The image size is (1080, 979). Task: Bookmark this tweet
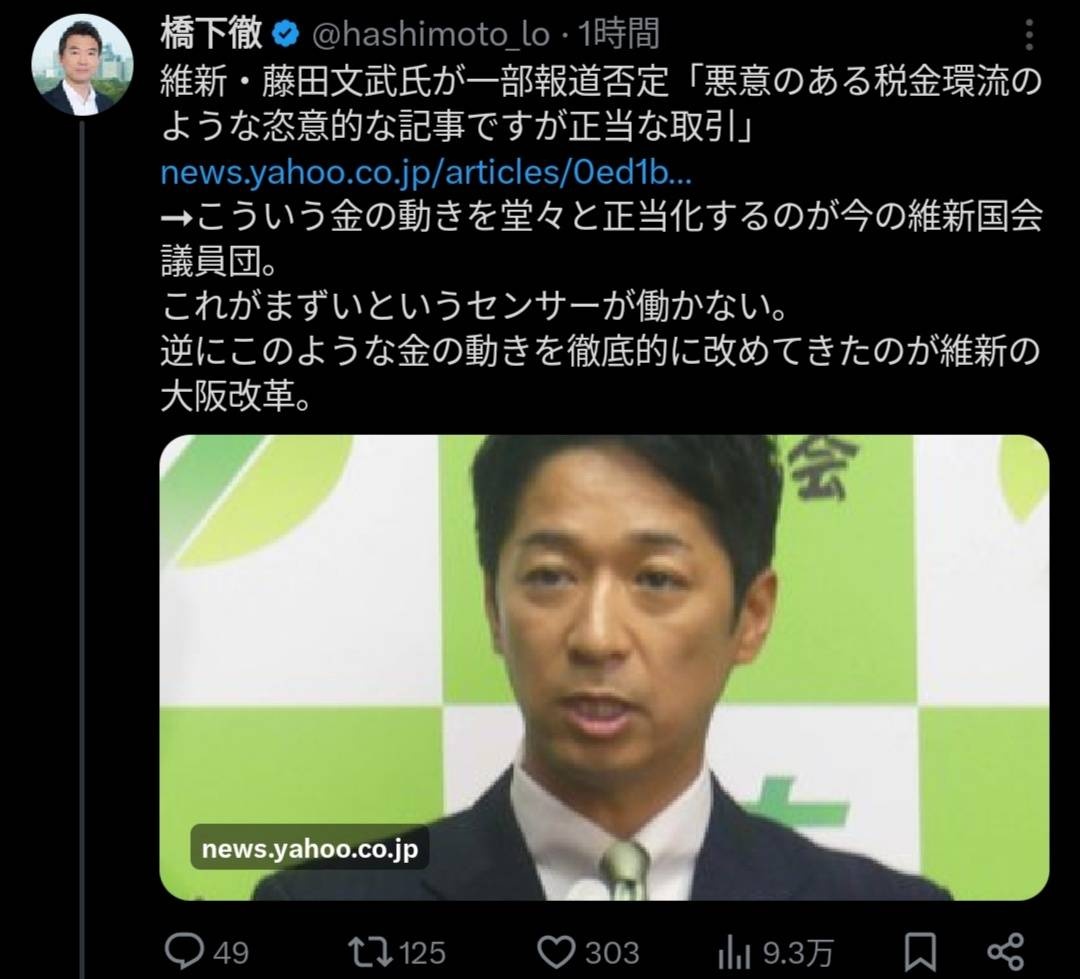pos(920,952)
